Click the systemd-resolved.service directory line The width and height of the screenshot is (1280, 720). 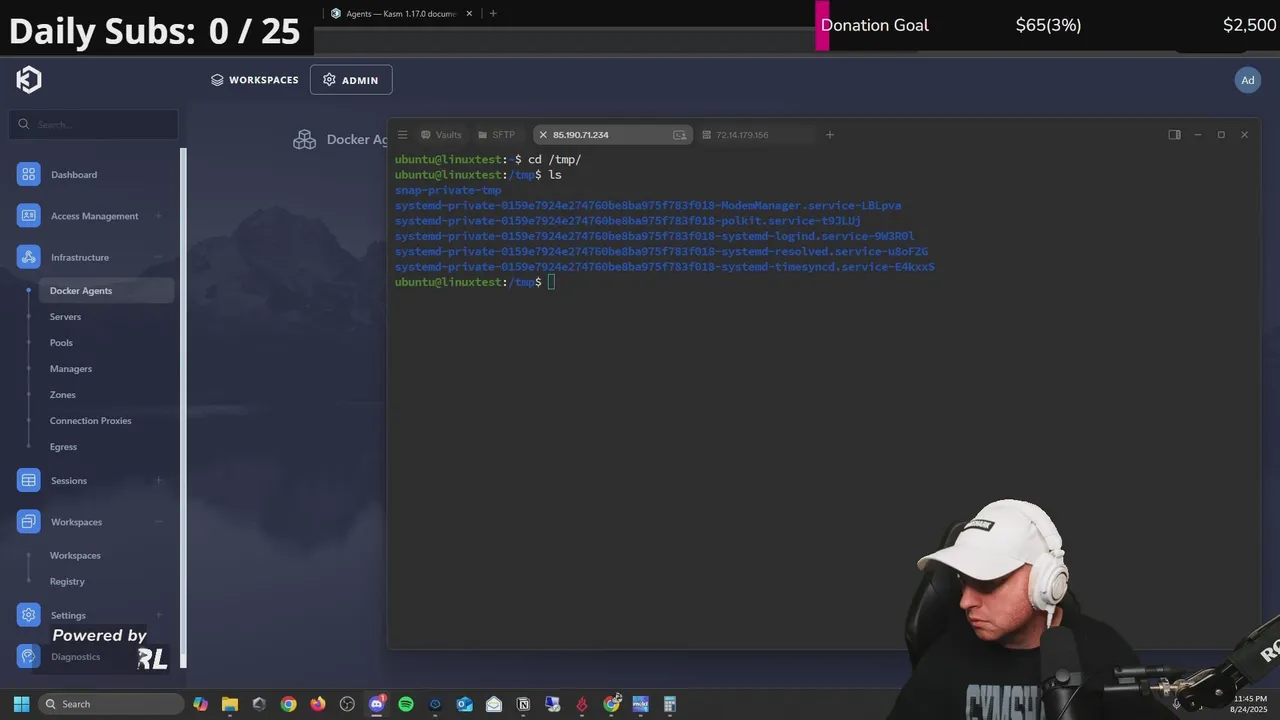(x=661, y=252)
